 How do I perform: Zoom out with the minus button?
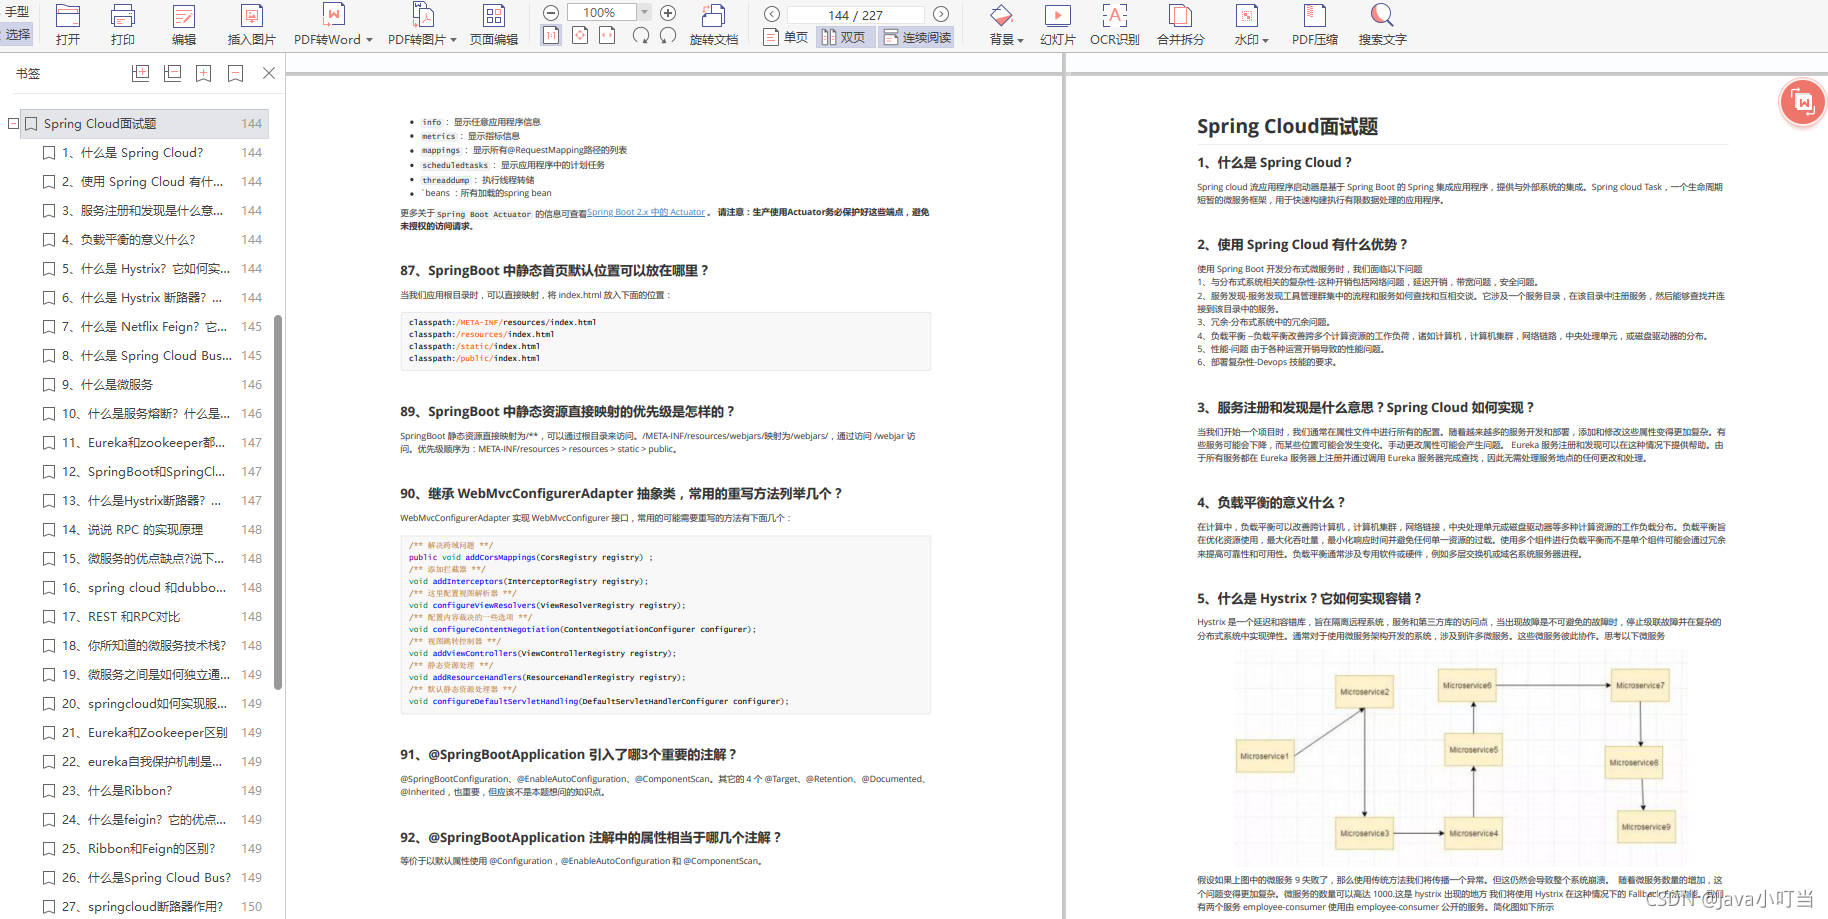tap(551, 13)
